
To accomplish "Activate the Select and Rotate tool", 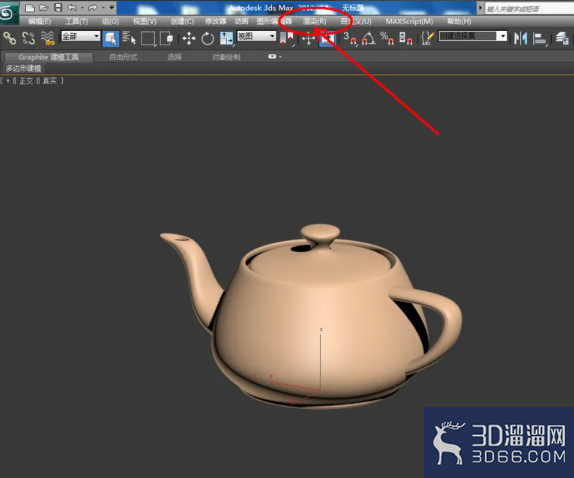I will [208, 38].
